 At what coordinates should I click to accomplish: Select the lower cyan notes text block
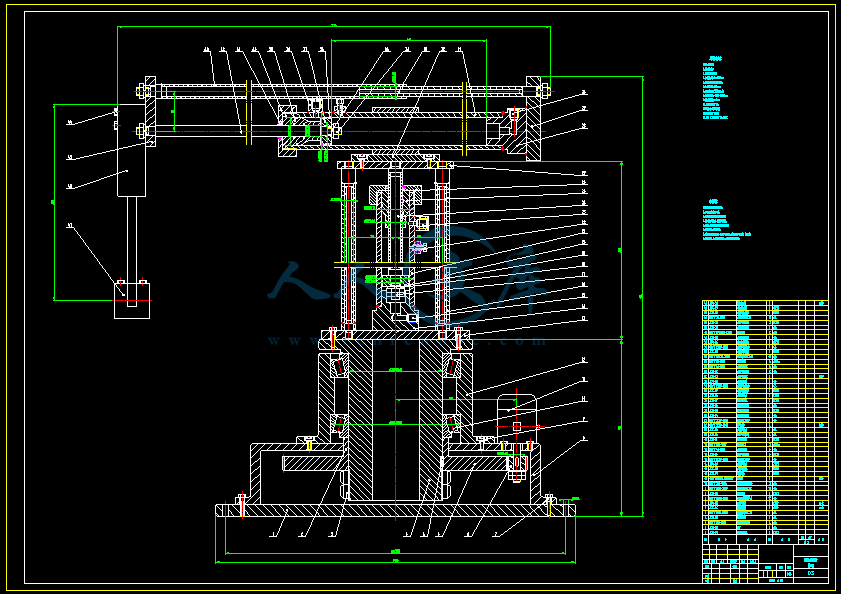point(727,220)
